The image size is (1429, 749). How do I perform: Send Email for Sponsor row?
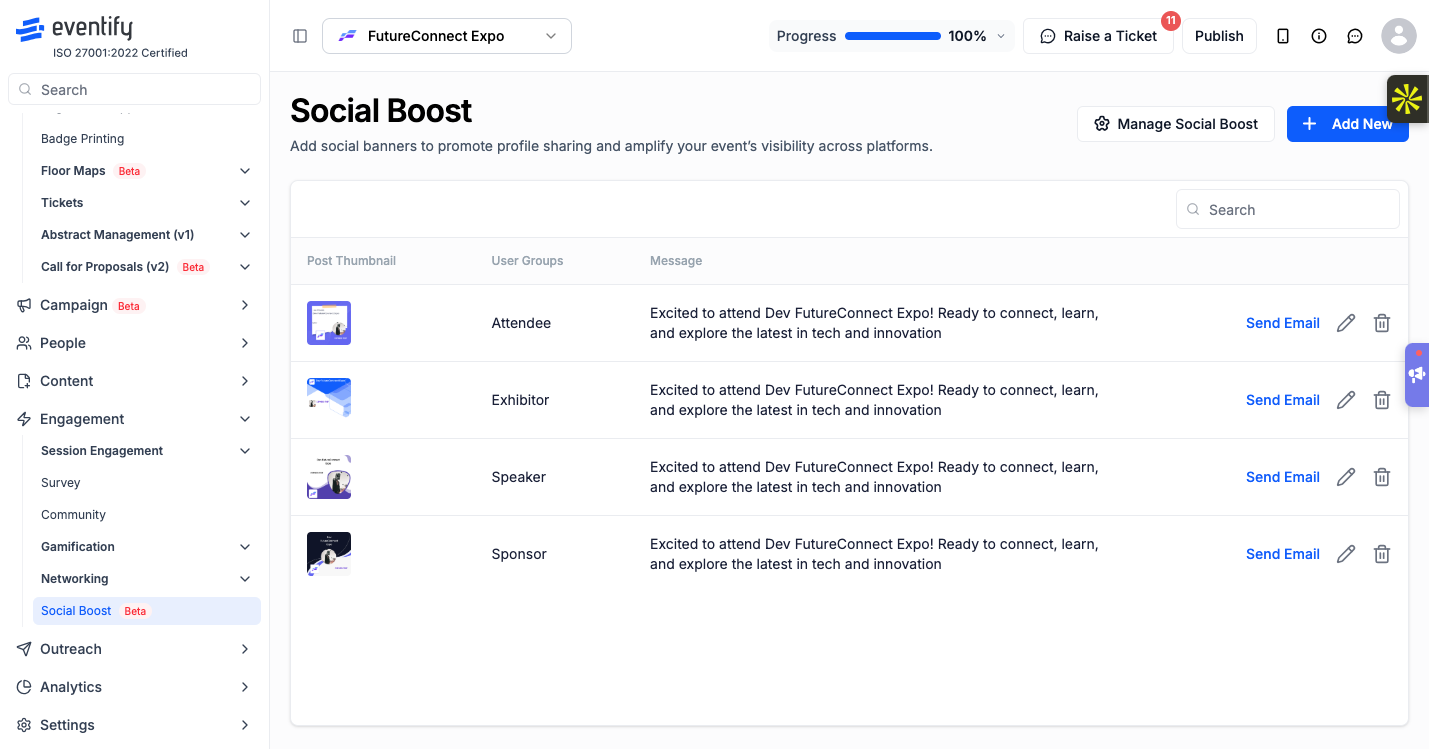click(x=1283, y=554)
